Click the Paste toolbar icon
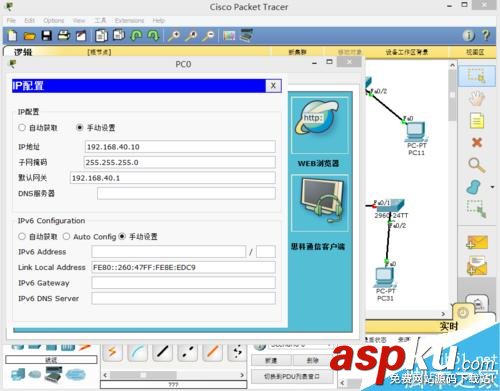 [x=119, y=35]
